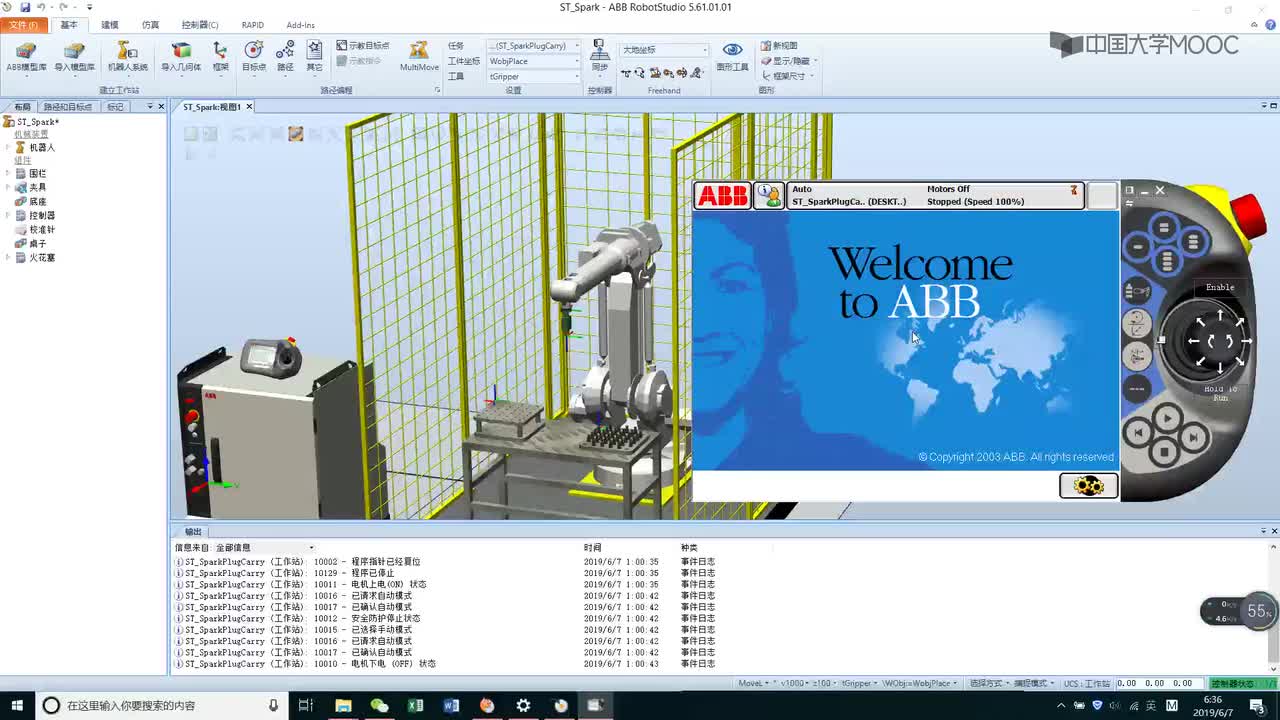Click 示教目标点 teach target

click(x=363, y=46)
